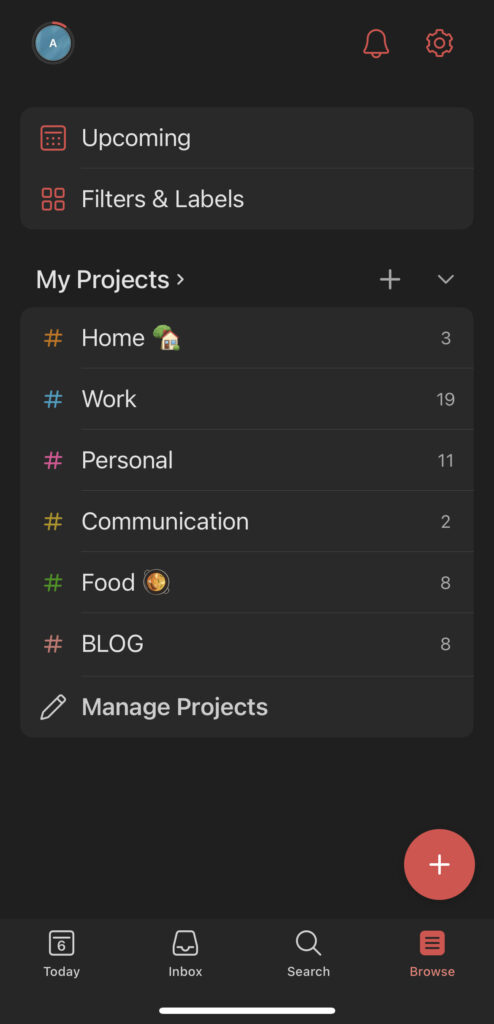Viewport: 494px width, 1024px height.
Task: Open the Personal project
Action: point(247,460)
